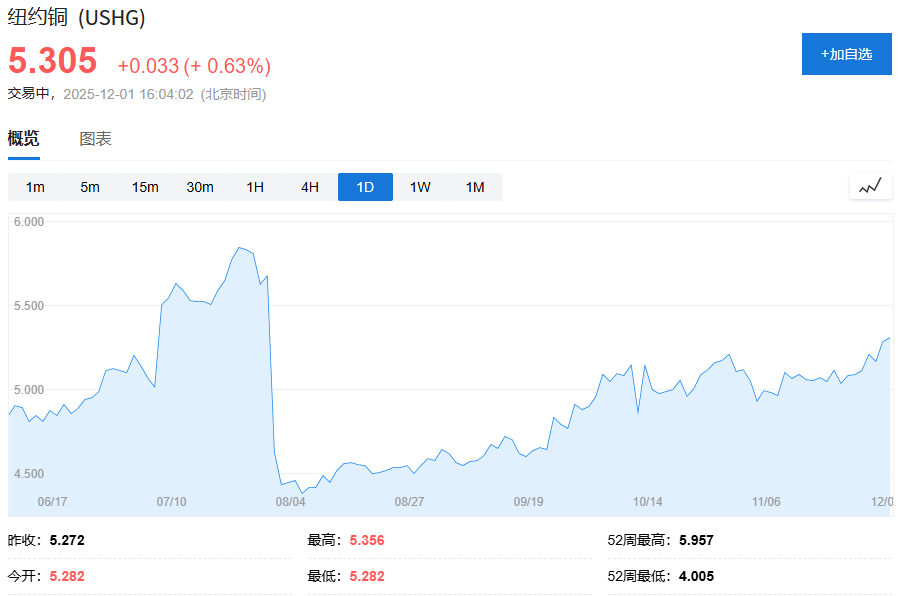
Task: Click the 今开 value 5.282
Action: click(x=67, y=576)
